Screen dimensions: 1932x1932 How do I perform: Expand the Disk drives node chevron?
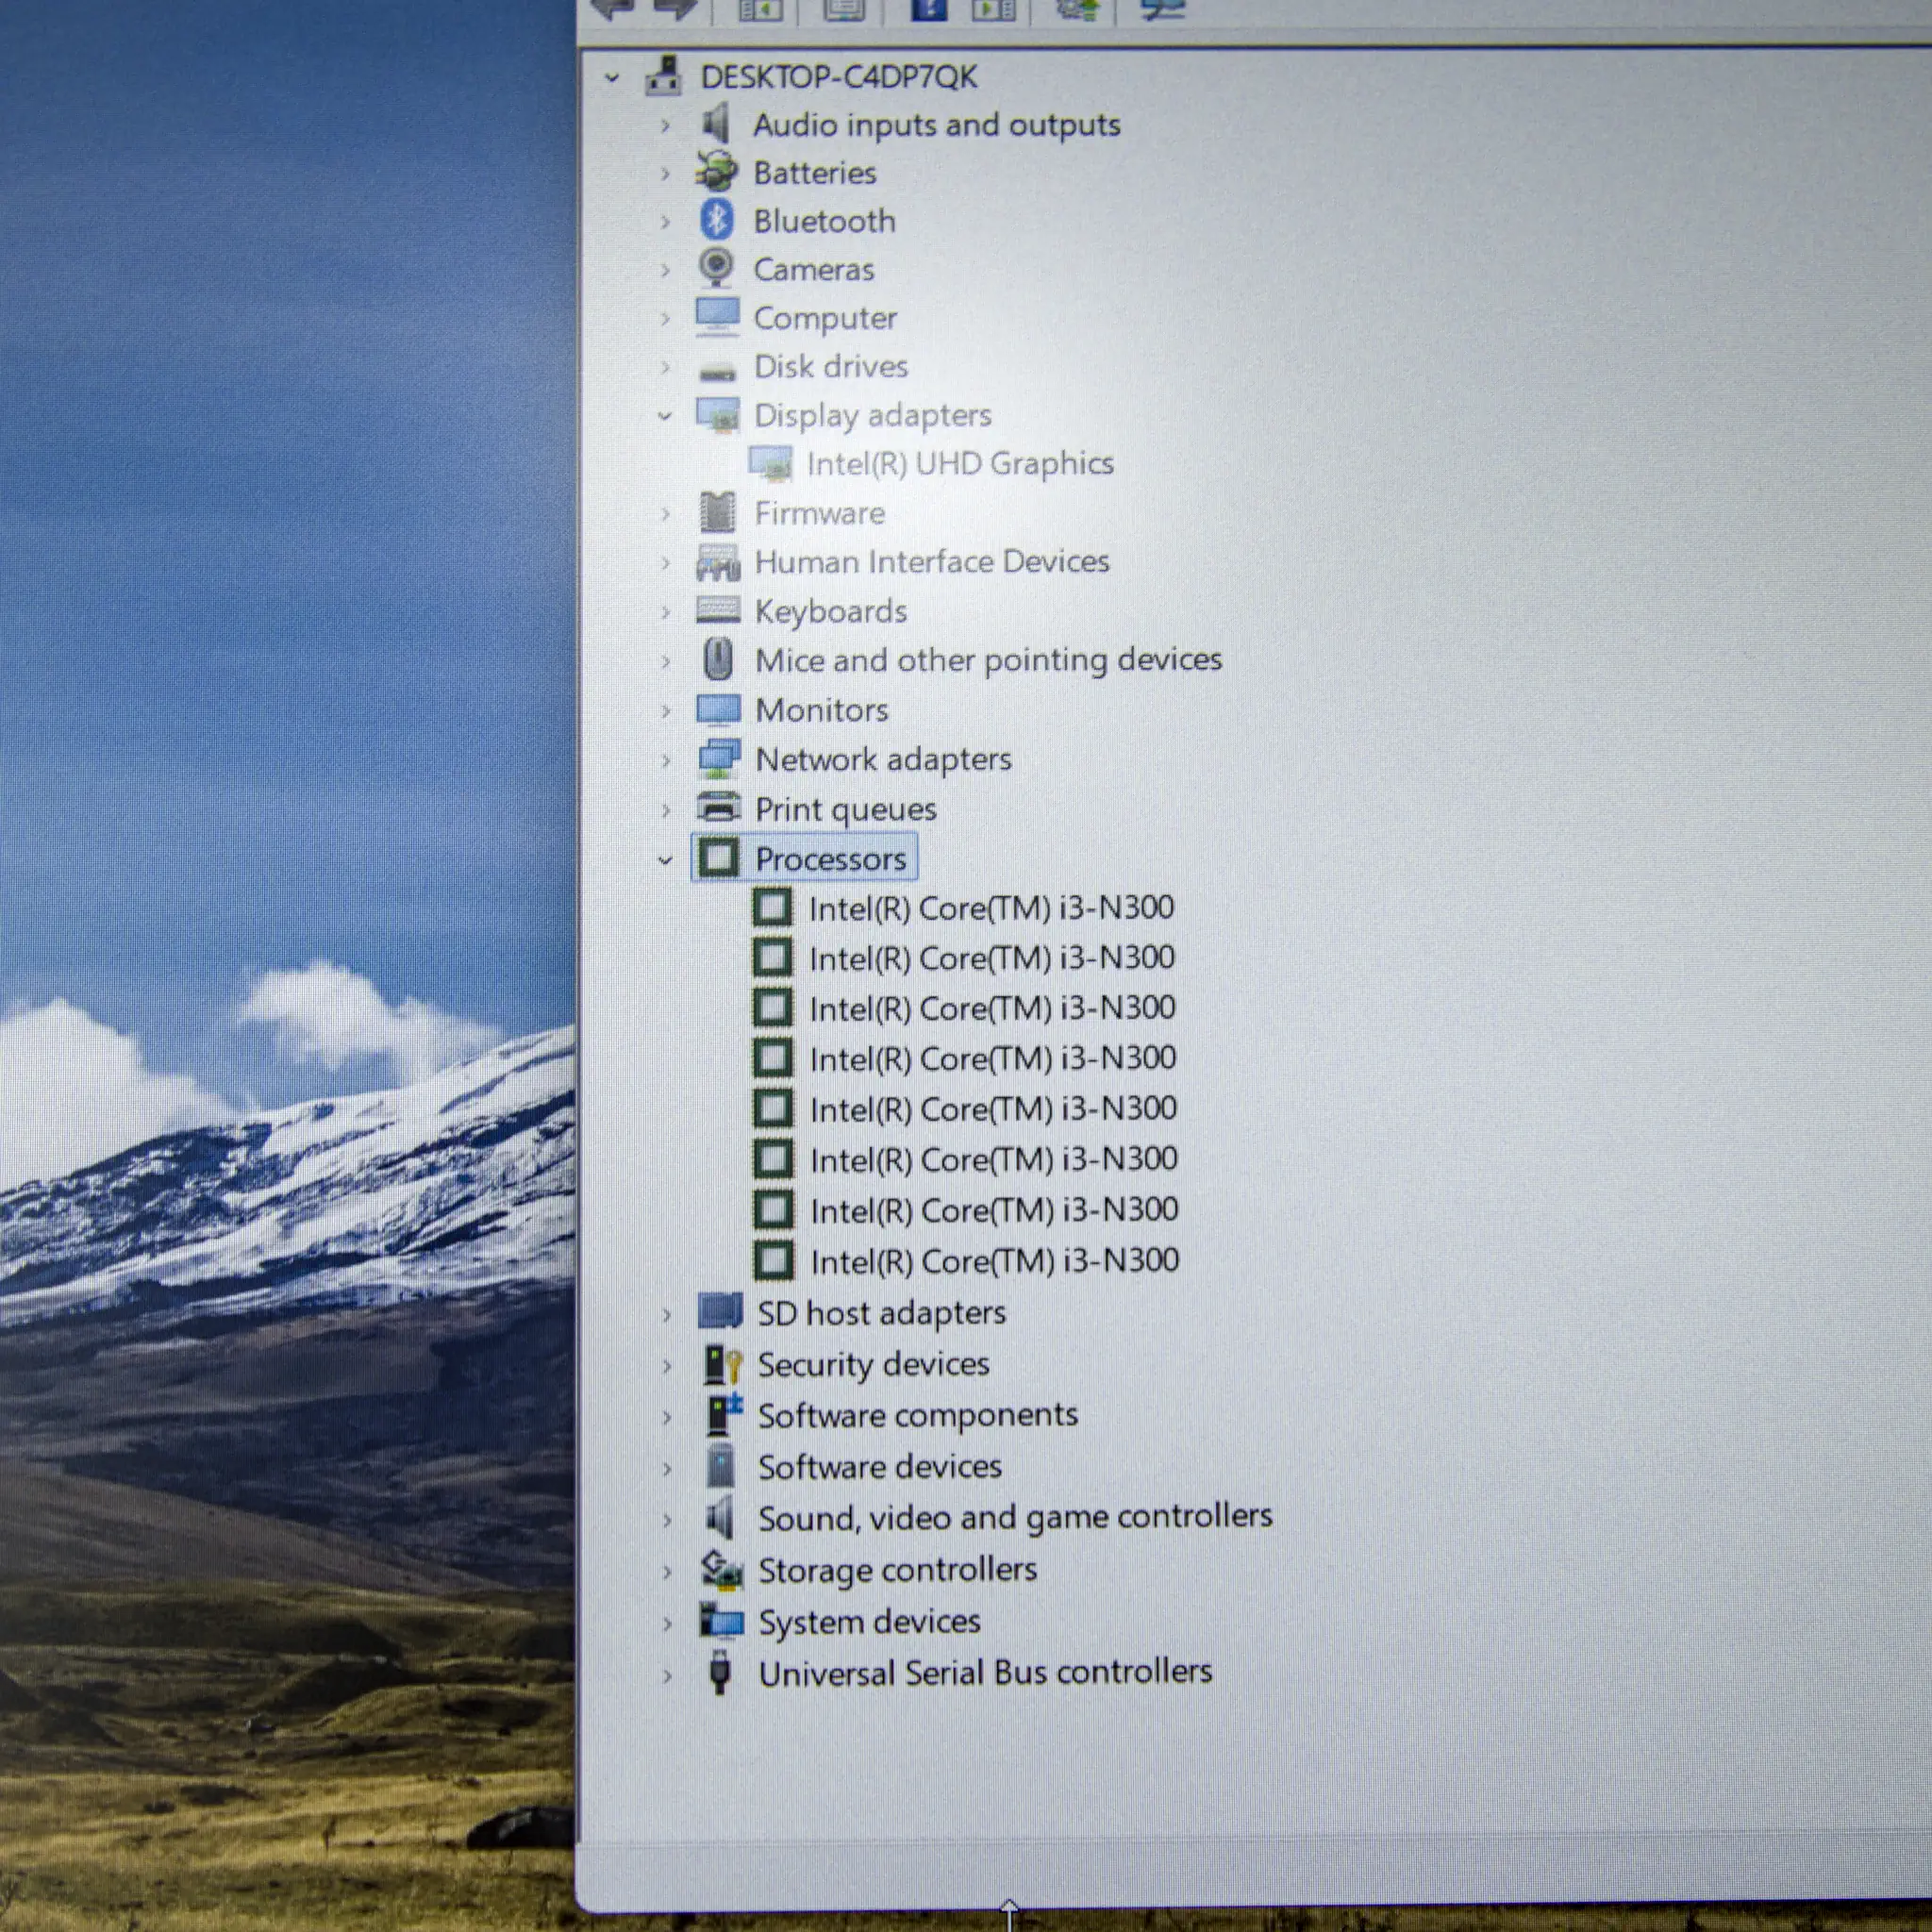pos(665,367)
